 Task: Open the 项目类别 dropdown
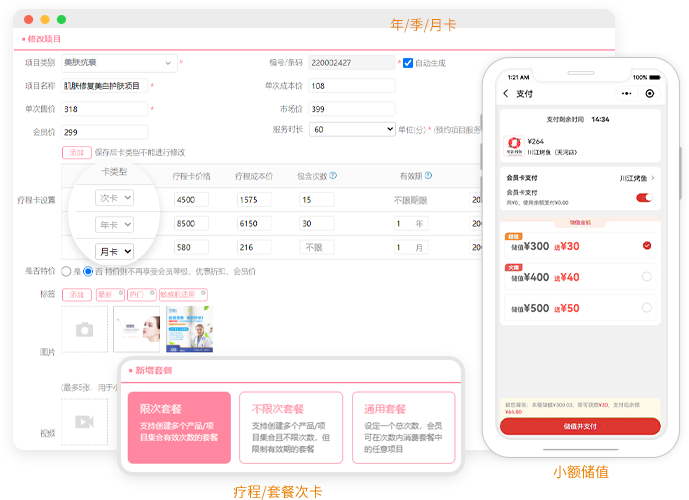(x=118, y=63)
